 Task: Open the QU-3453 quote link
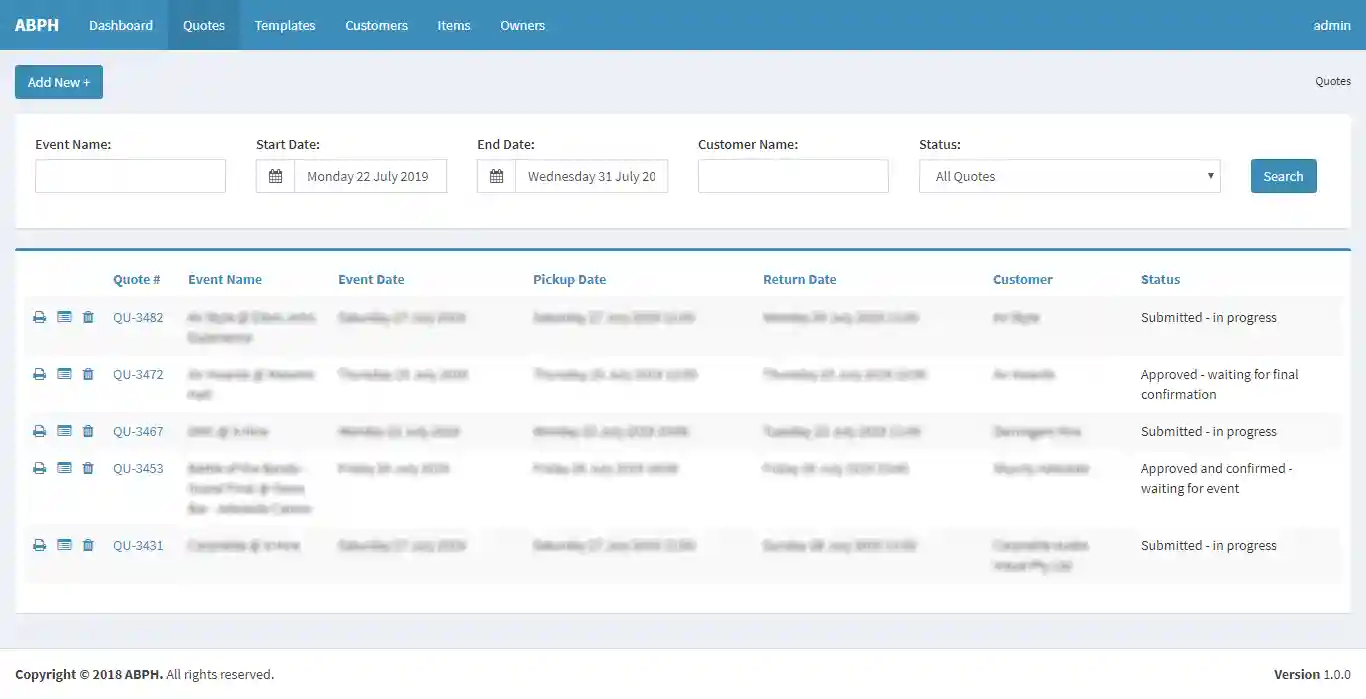(x=138, y=469)
